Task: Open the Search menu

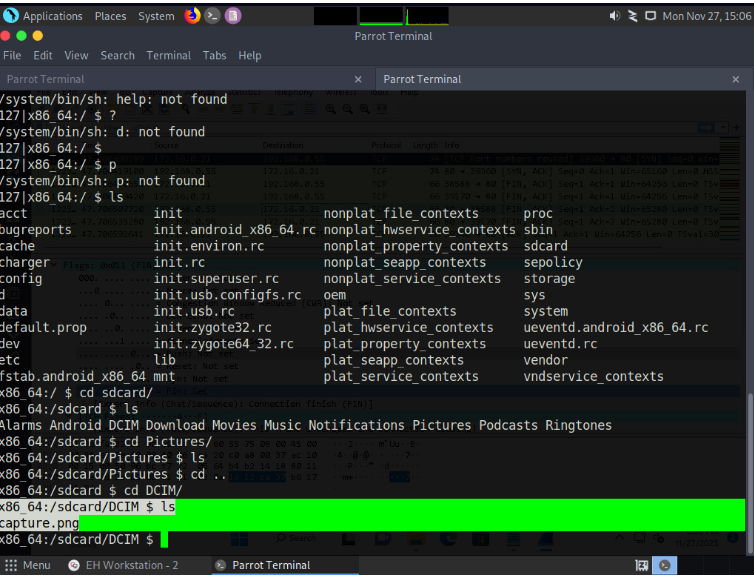Action: (117, 55)
